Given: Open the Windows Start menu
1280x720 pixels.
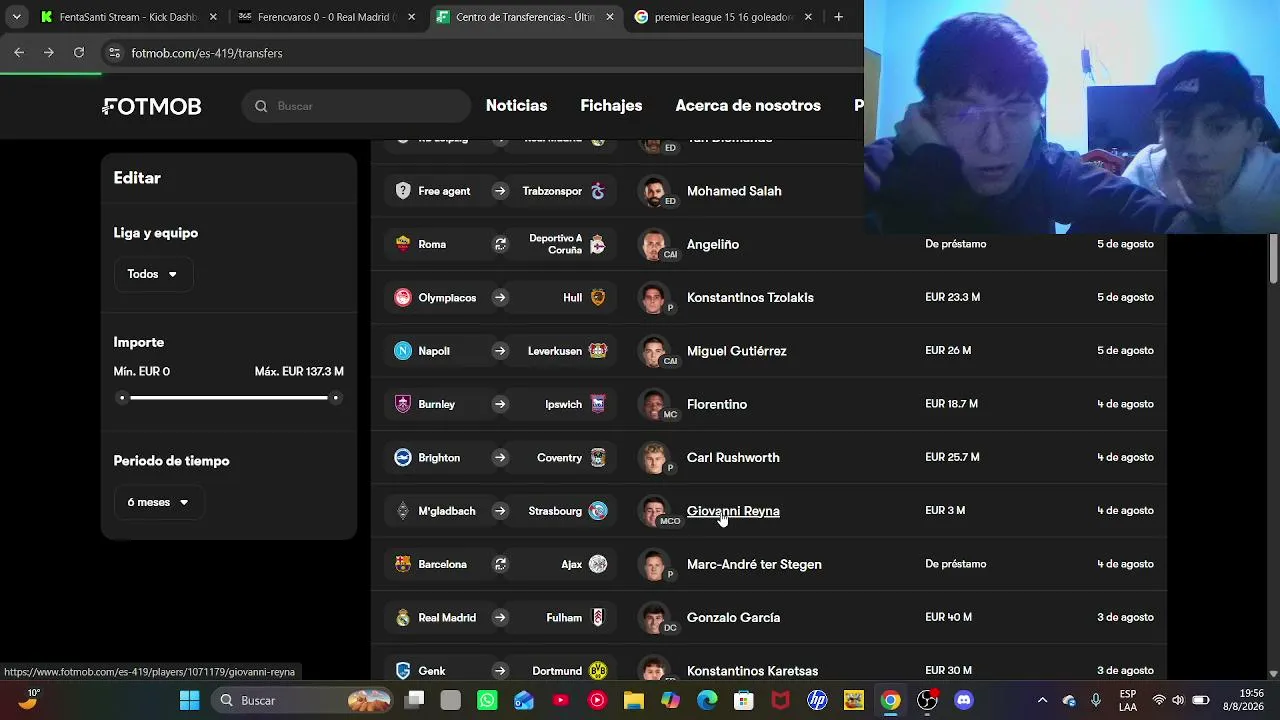Looking at the screenshot, I should pos(190,700).
